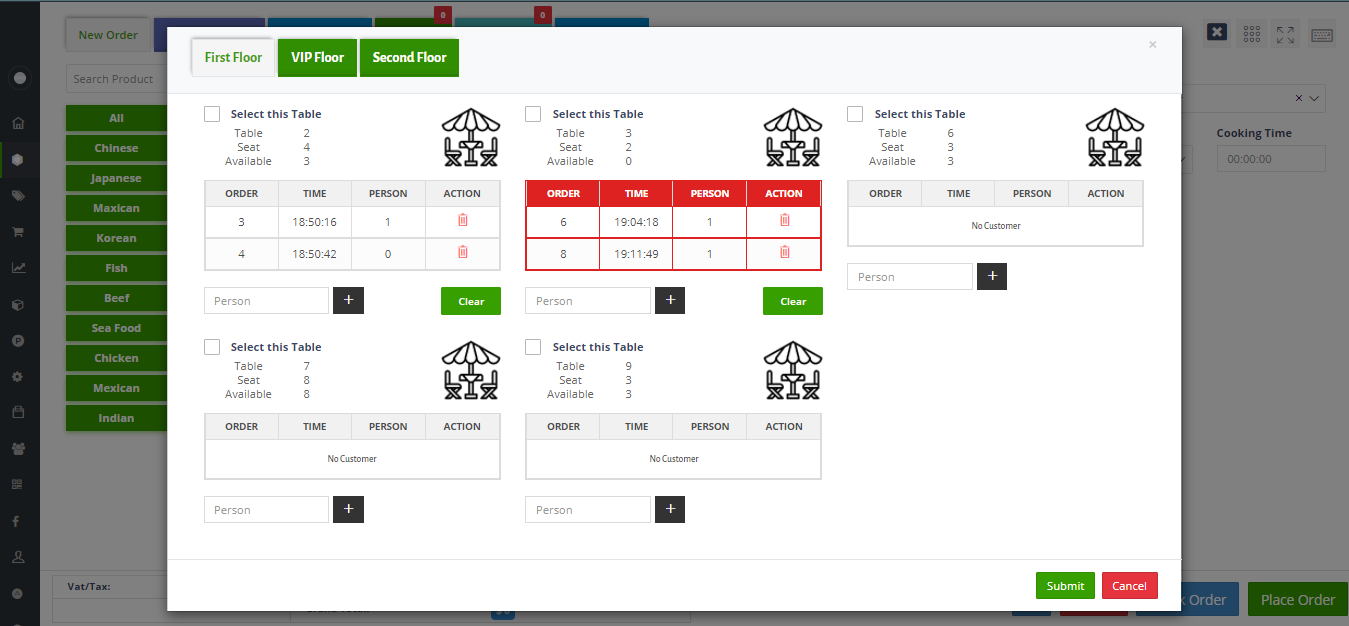This screenshot has height=626, width=1349.
Task: Click trash icon for order 6
Action: 784,221
